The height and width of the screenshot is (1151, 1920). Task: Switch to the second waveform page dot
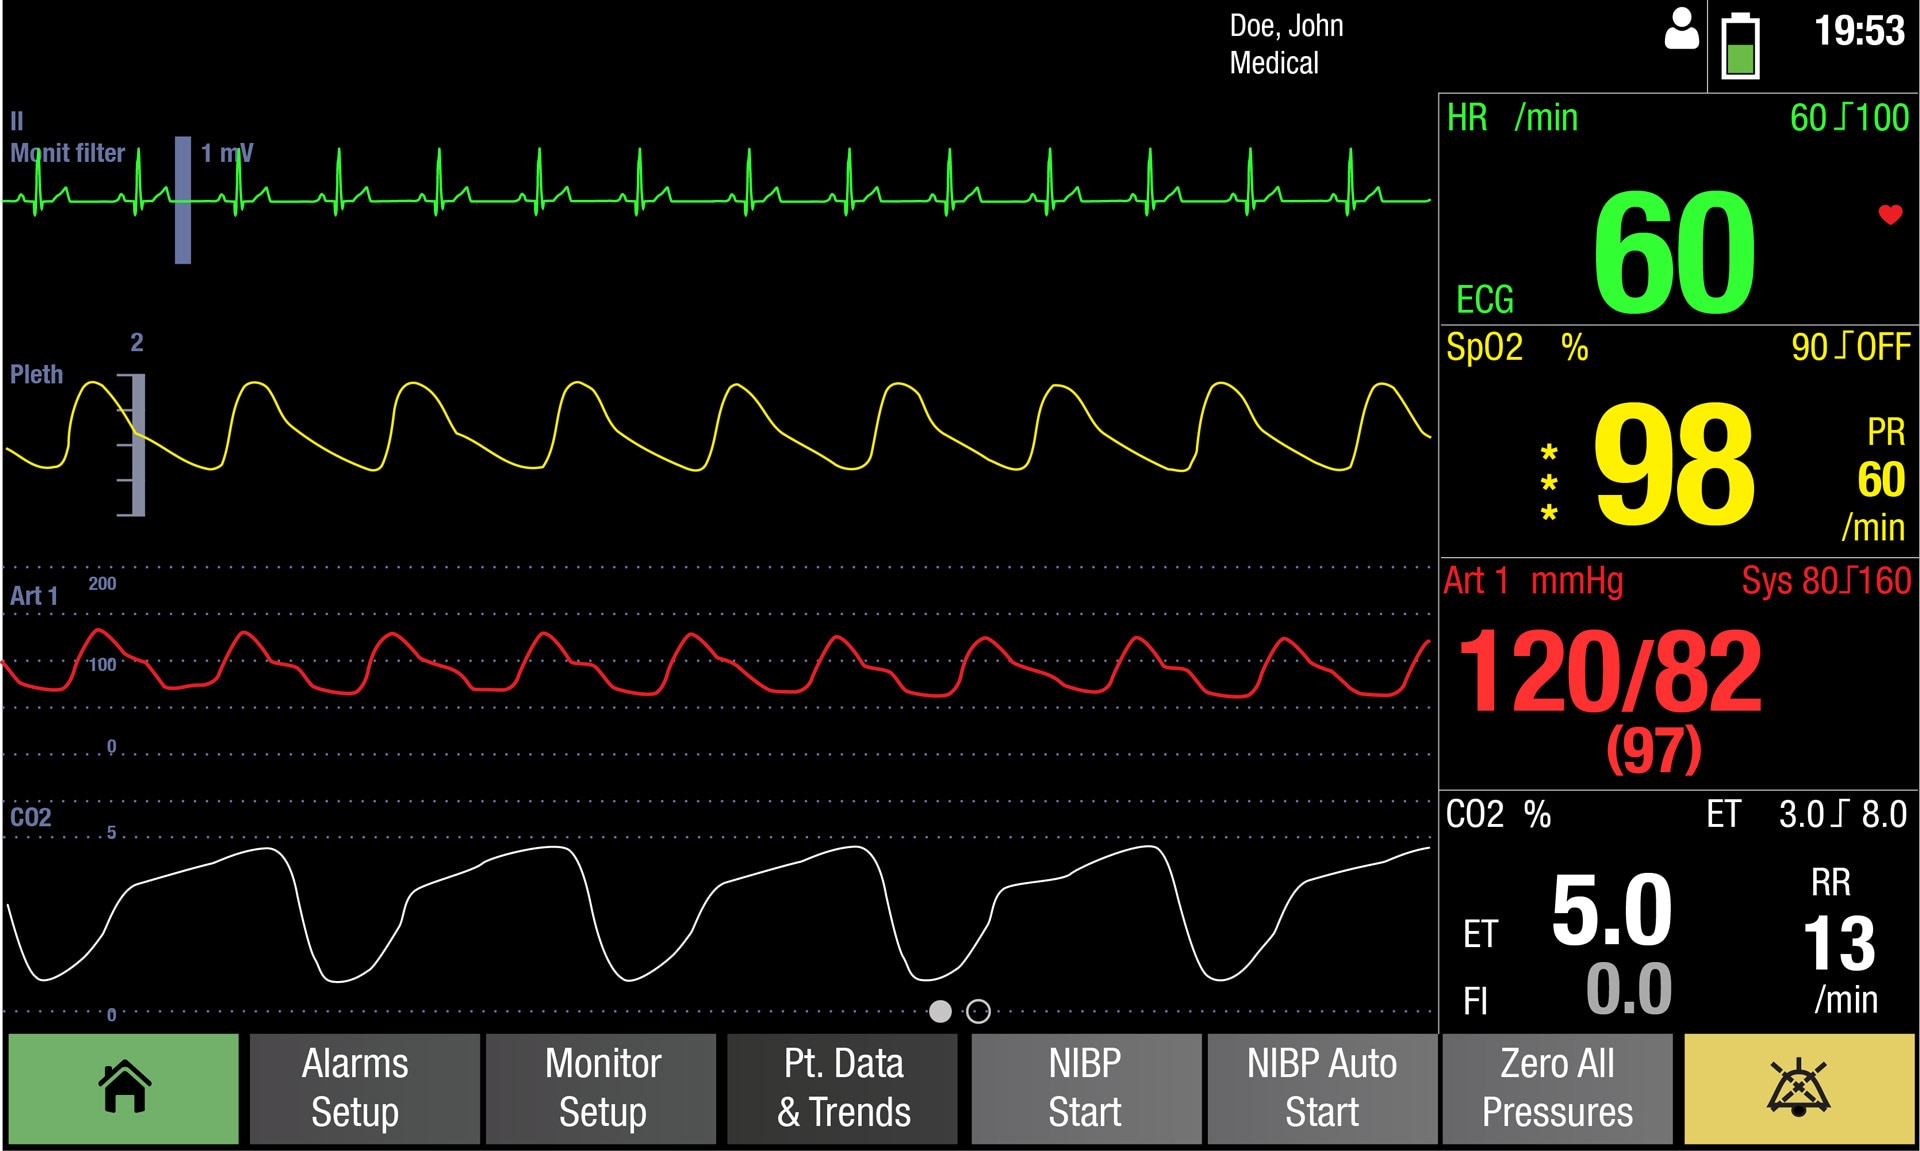coord(978,1012)
